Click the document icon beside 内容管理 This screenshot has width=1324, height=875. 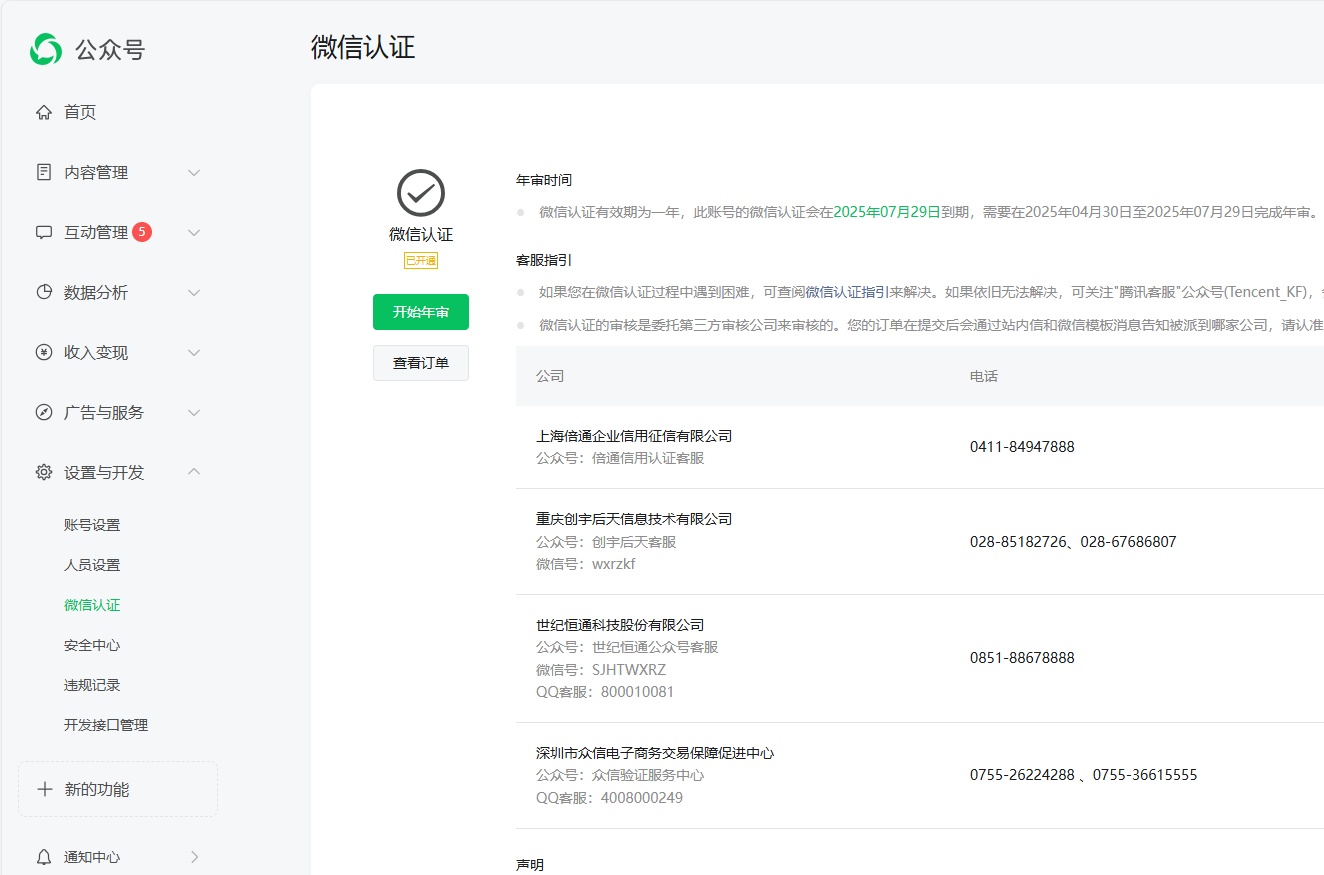44,172
